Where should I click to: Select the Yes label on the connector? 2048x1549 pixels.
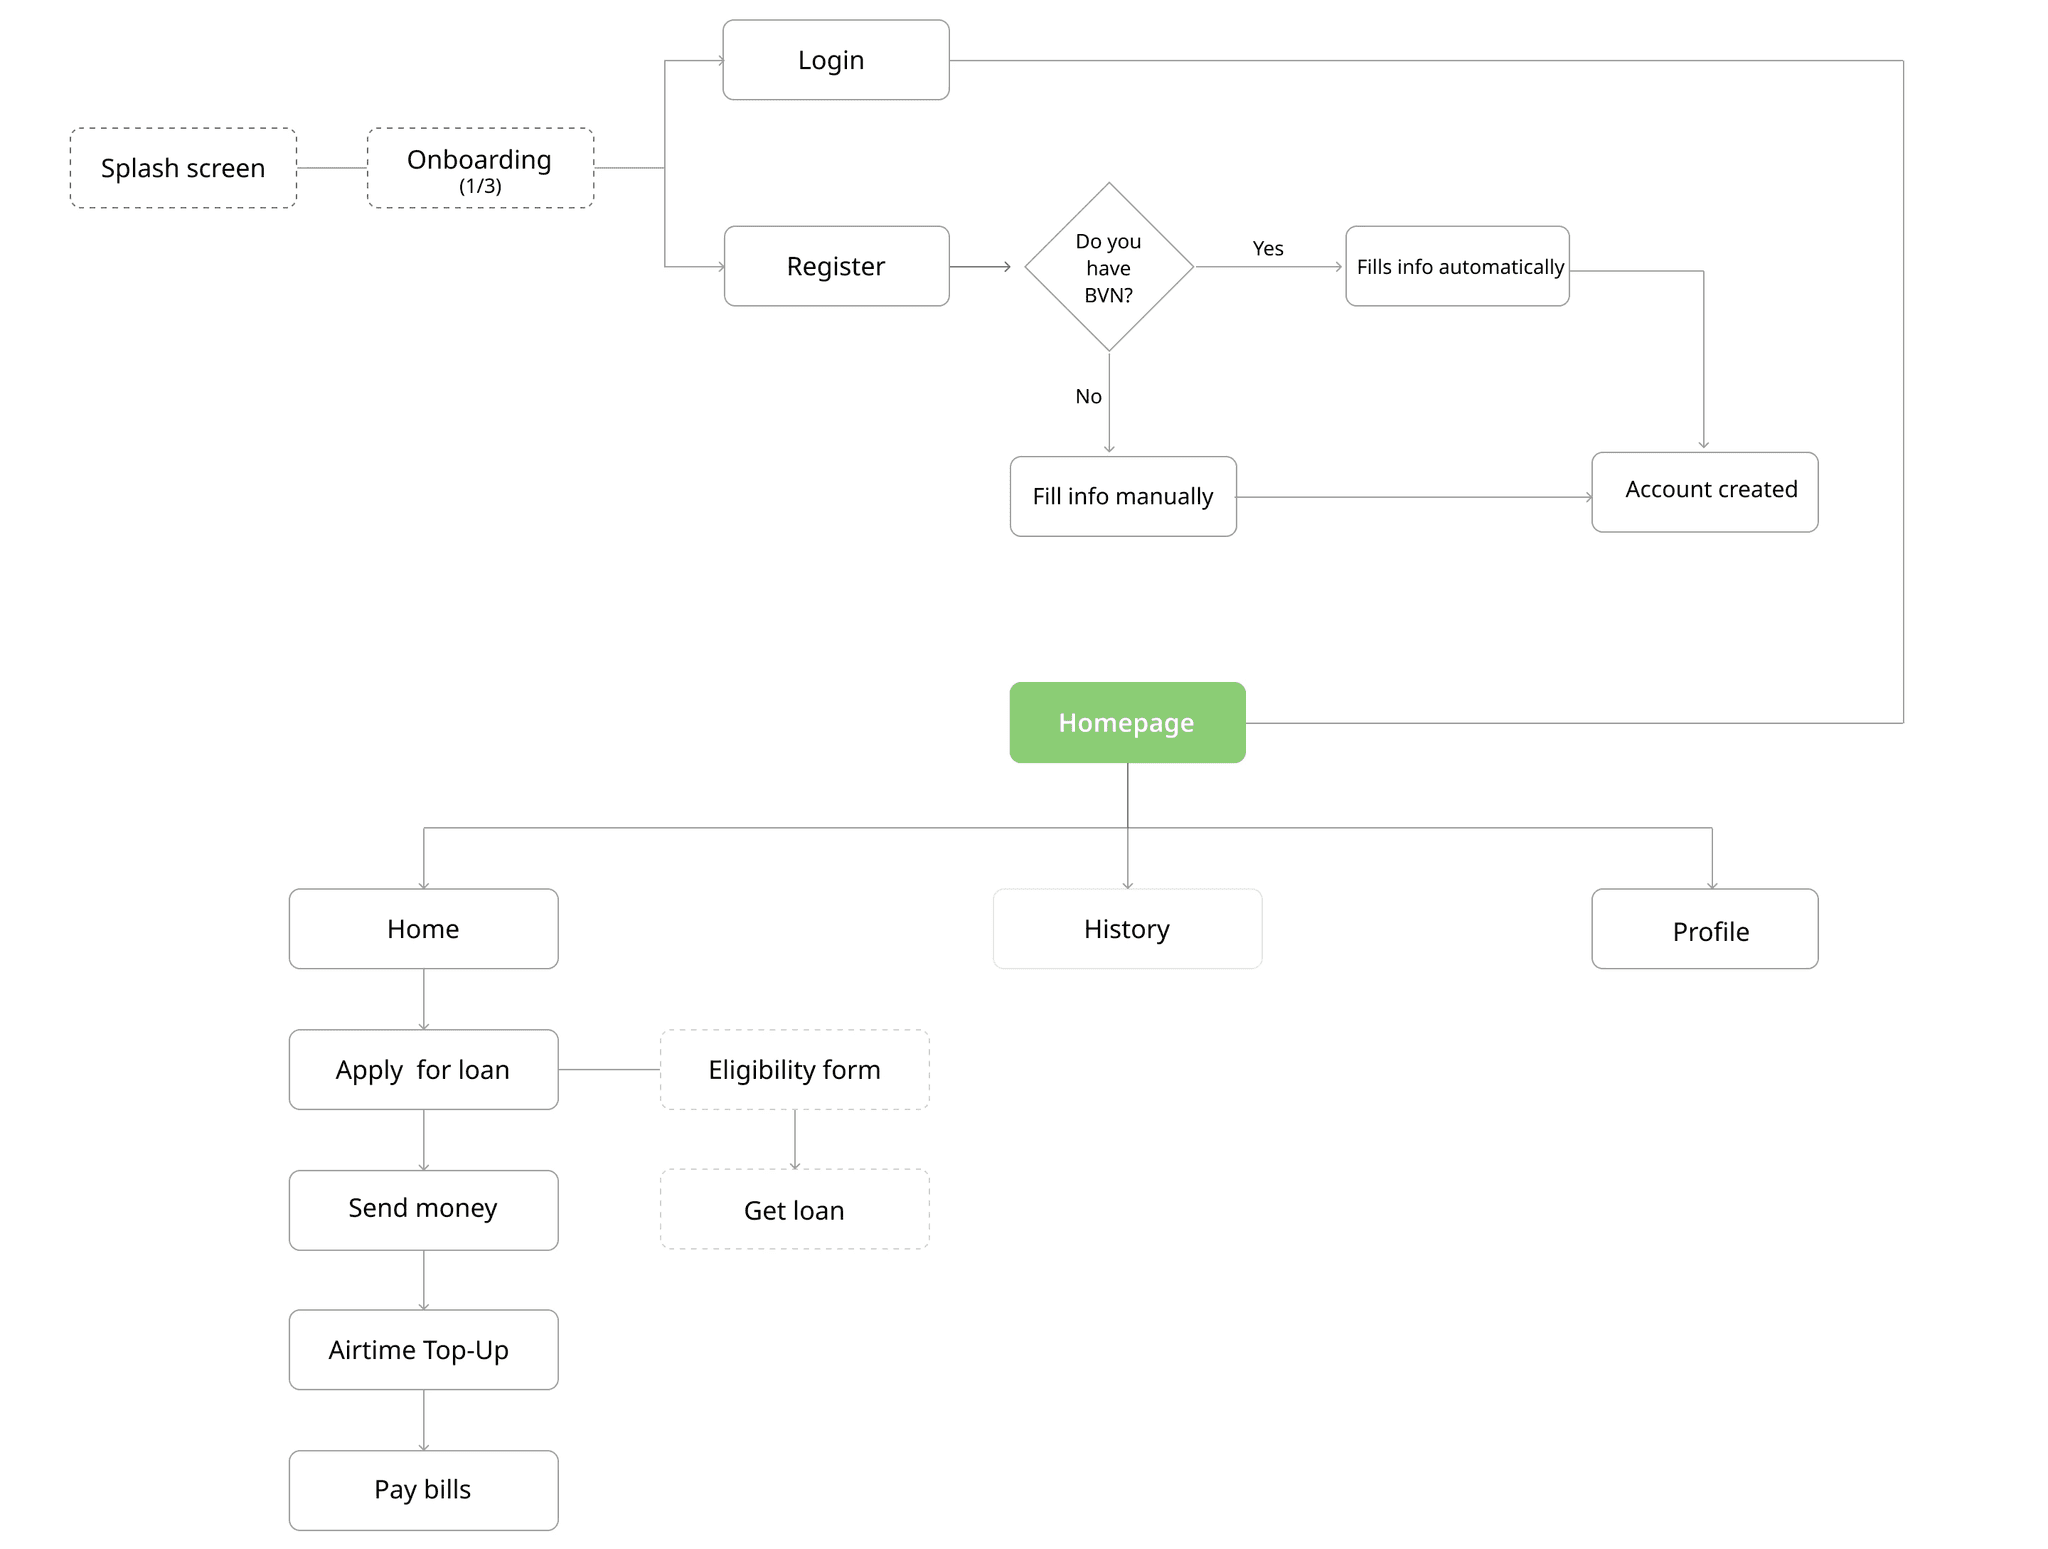[x=1268, y=248]
